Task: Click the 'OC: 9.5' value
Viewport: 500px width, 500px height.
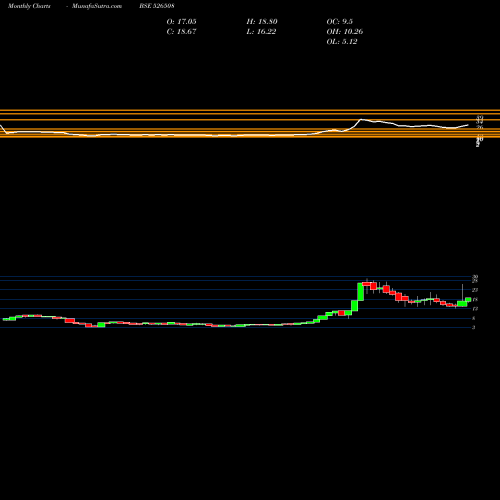Action: point(340,22)
